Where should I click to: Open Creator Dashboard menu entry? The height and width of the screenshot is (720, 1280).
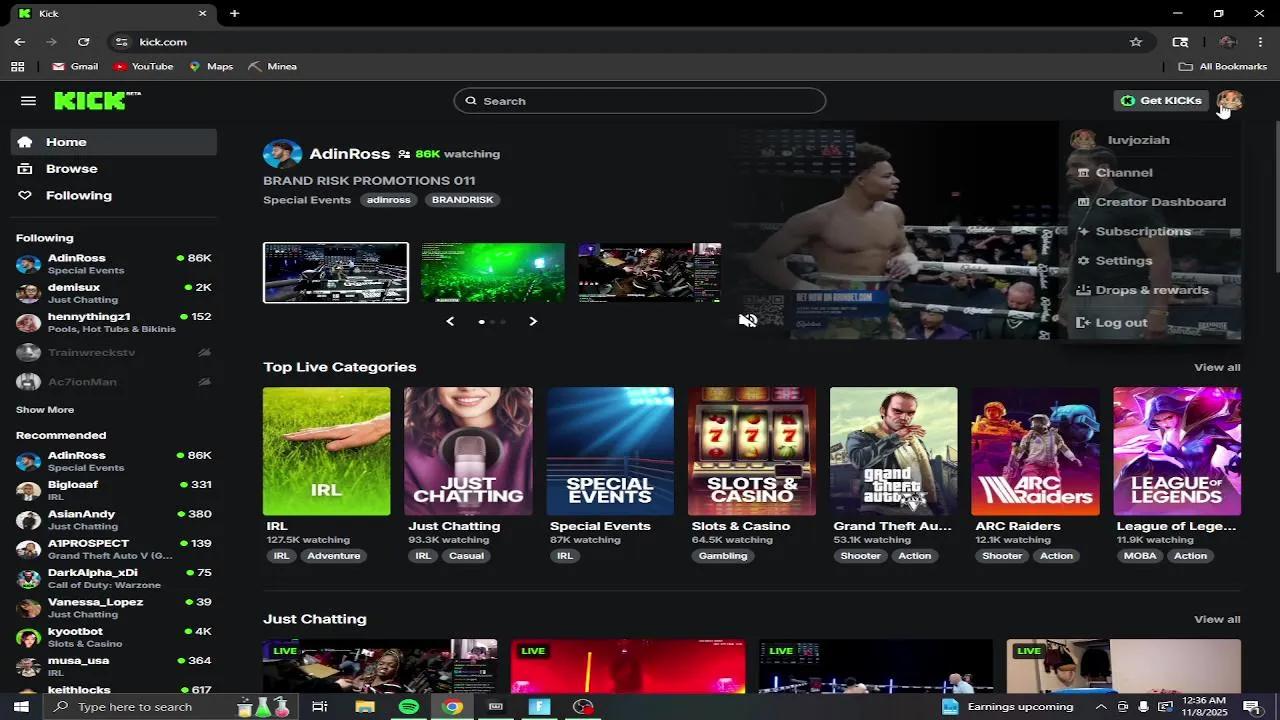[x=1153, y=202]
